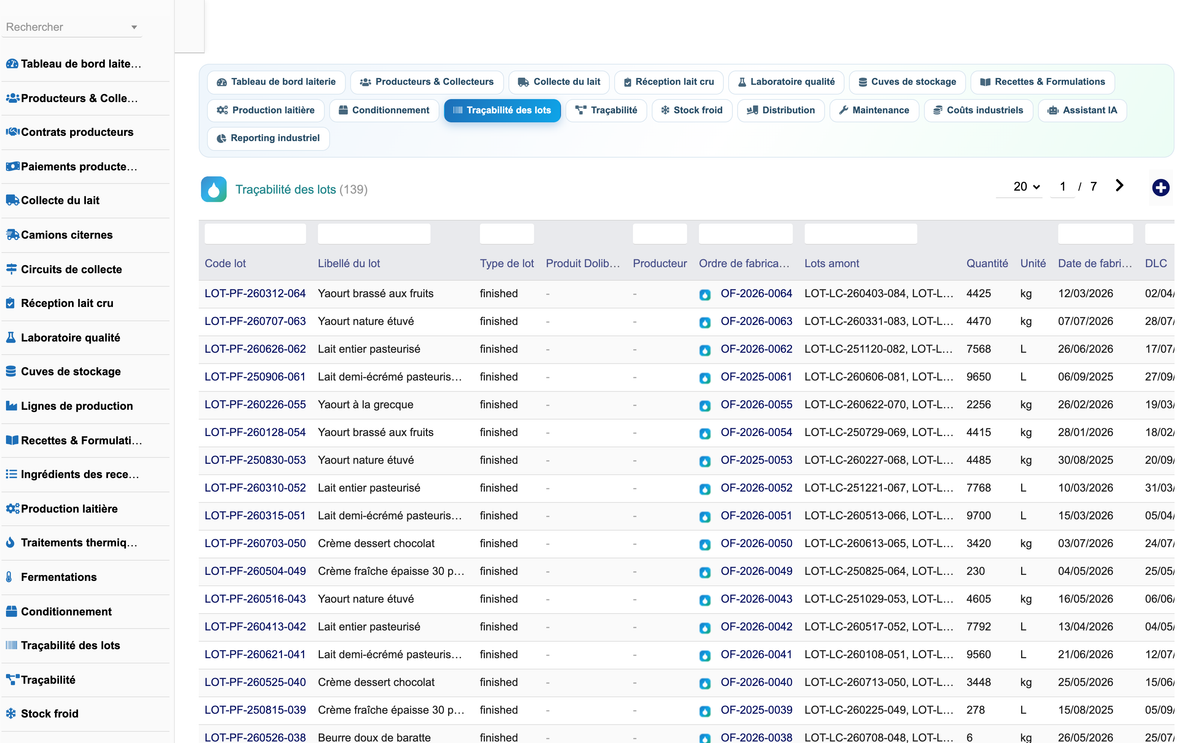1200x743 pixels.
Task: Click cell 'Yaourt à la grecque'
Action: click(x=365, y=405)
